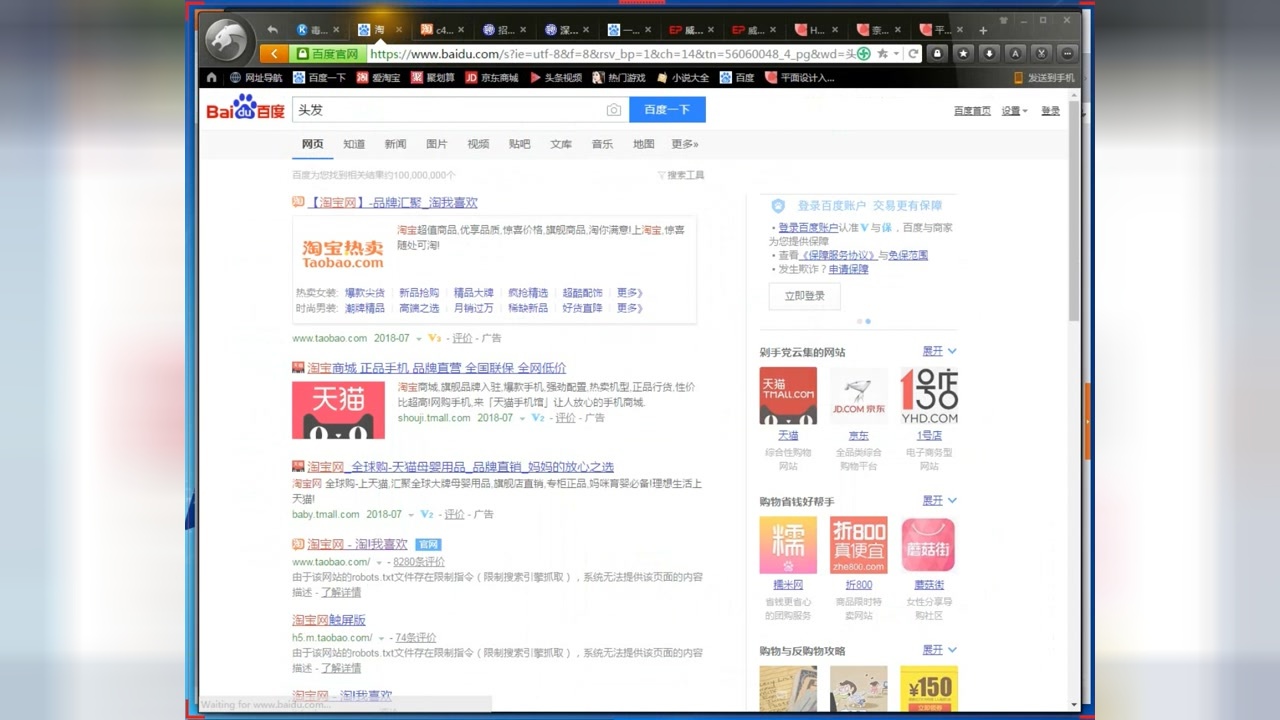The height and width of the screenshot is (720, 1280).
Task: Click the camera image-search icon in the search box
Action: point(614,110)
